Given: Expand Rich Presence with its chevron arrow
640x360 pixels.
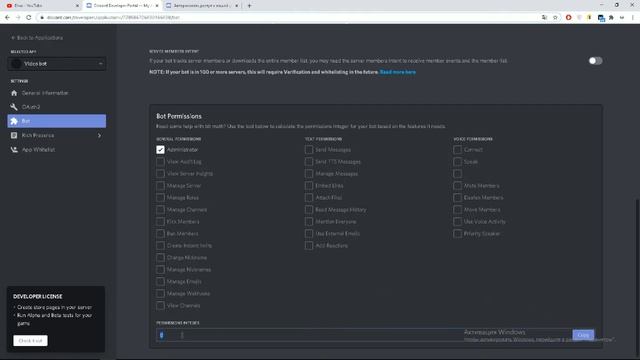Looking at the screenshot, I should pos(99,136).
